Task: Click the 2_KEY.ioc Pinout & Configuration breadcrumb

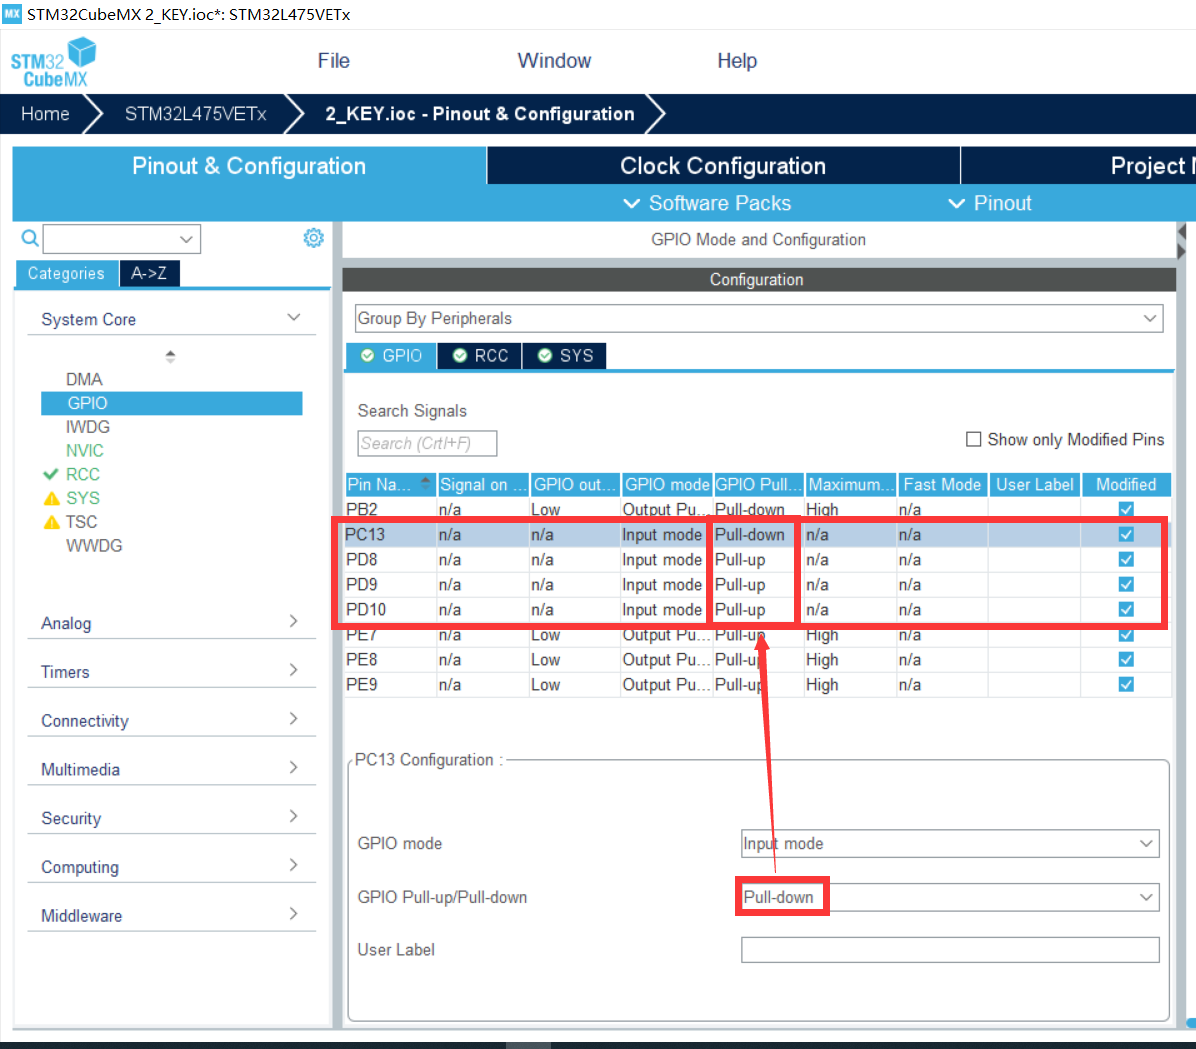Action: (480, 114)
